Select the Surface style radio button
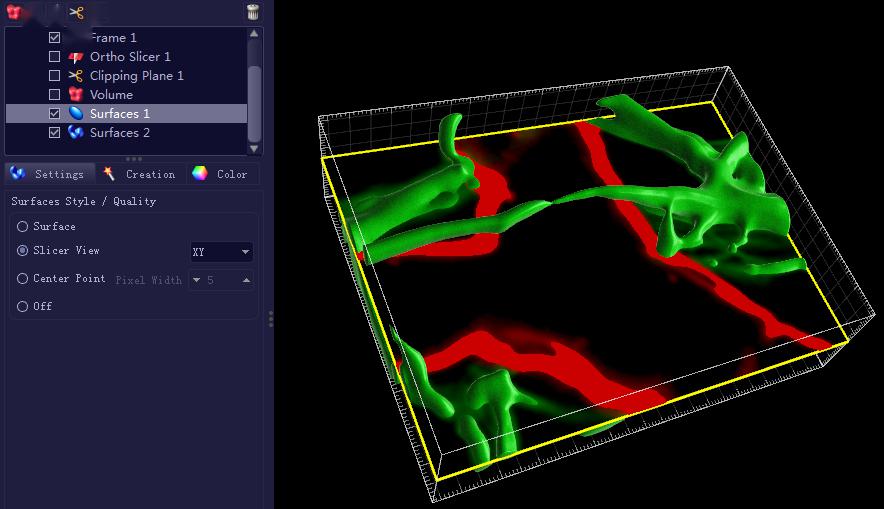The height and width of the screenshot is (509, 884). [x=23, y=227]
